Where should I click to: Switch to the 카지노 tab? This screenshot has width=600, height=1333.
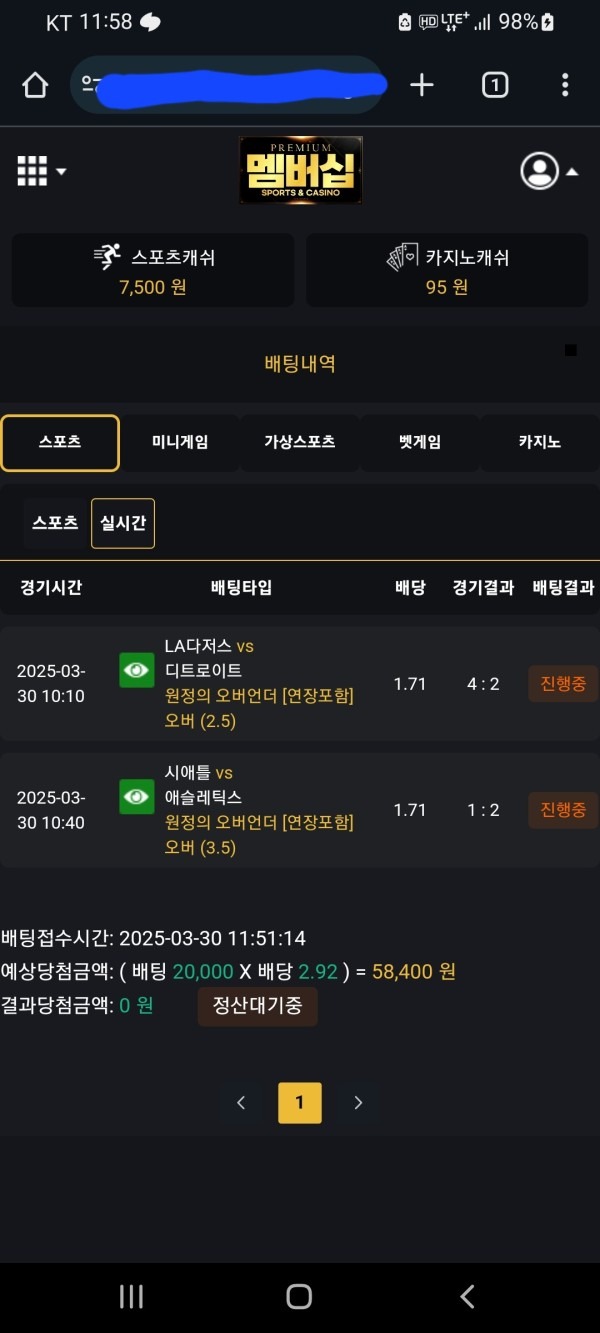(x=539, y=441)
